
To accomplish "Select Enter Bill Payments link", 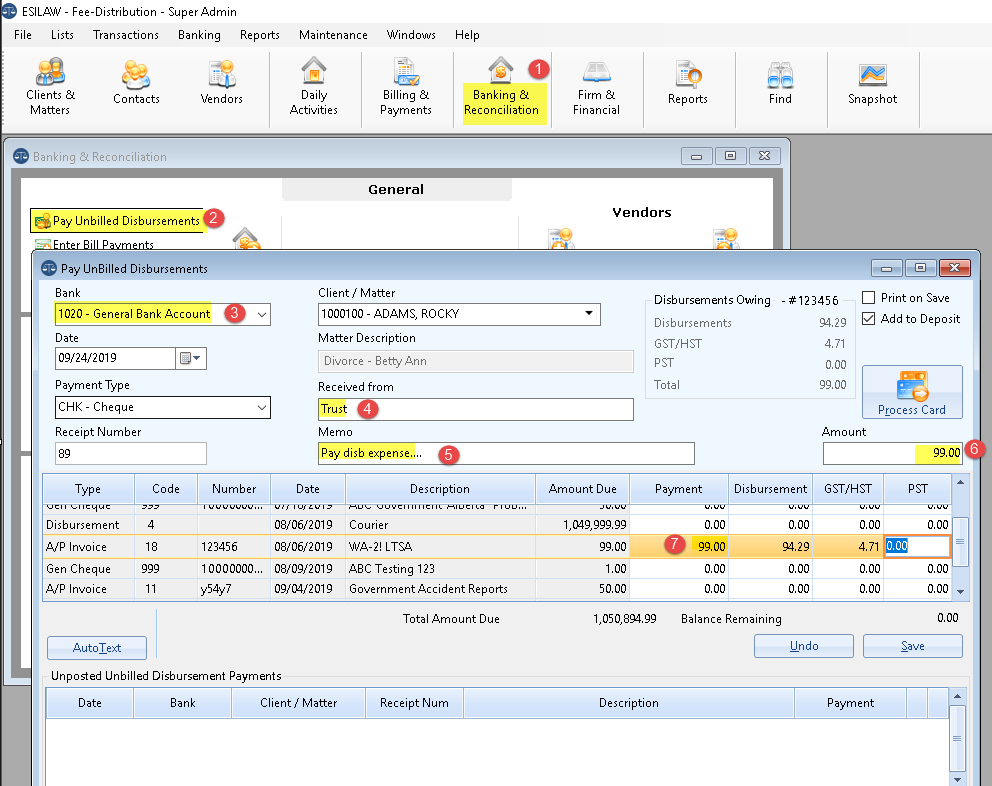I will tap(103, 244).
